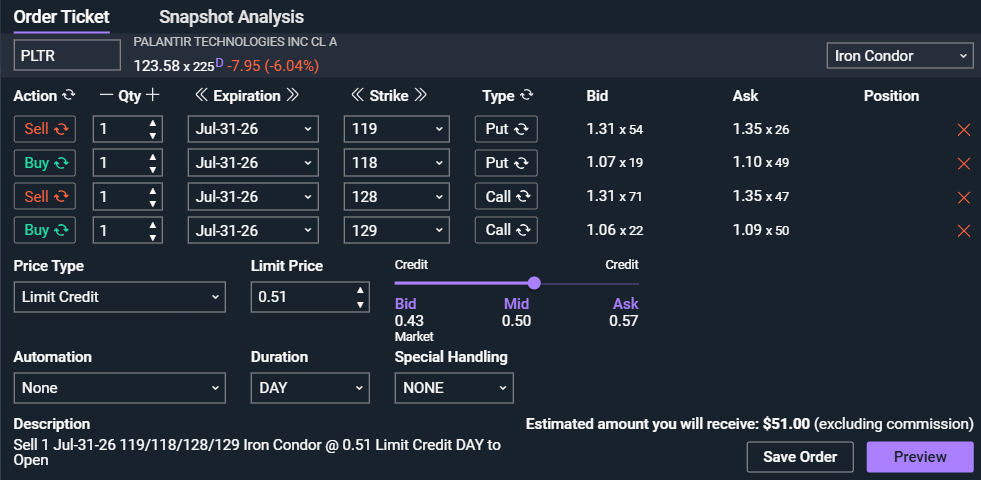Open the Iron Condor strategy dropdown
This screenshot has height=480, width=981.
pyautogui.click(x=900, y=56)
